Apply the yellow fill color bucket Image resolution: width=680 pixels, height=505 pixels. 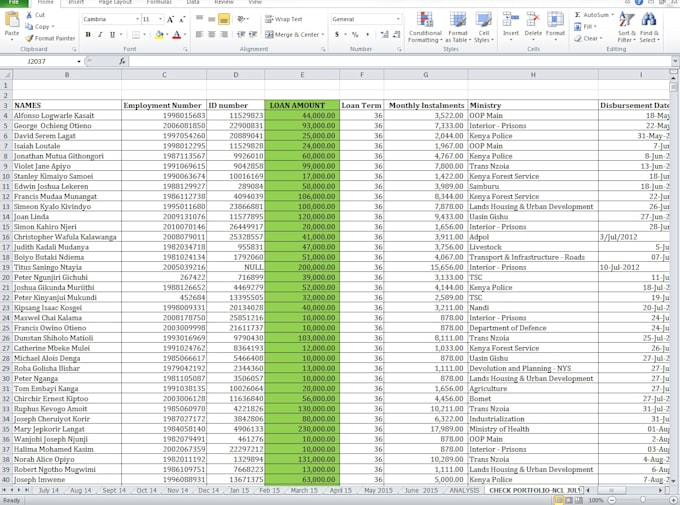point(159,35)
